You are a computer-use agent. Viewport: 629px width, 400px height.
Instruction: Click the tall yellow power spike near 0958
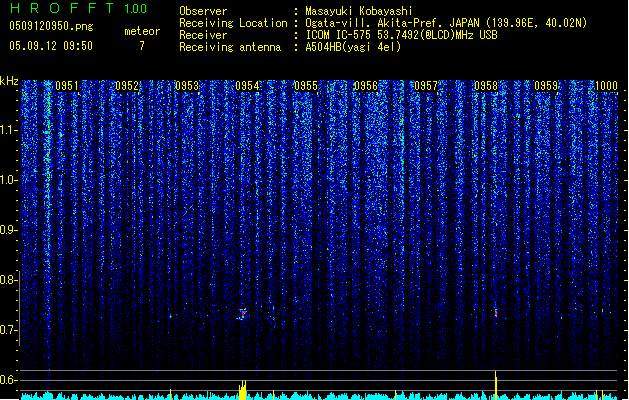coord(496,385)
